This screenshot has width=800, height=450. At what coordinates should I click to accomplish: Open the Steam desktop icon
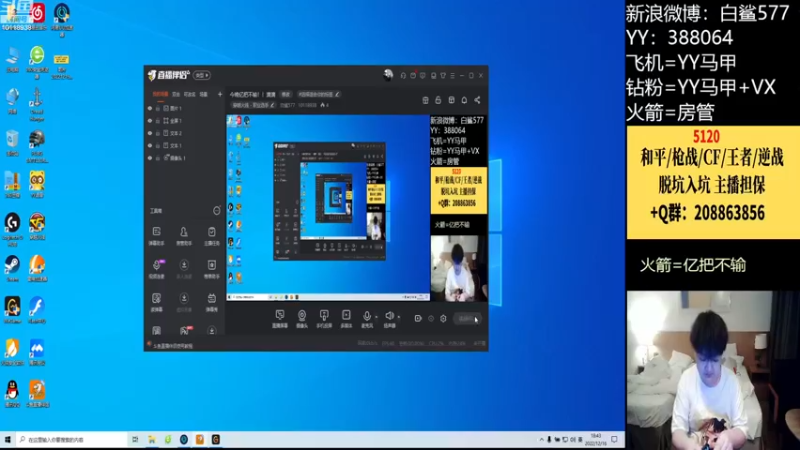tap(12, 269)
